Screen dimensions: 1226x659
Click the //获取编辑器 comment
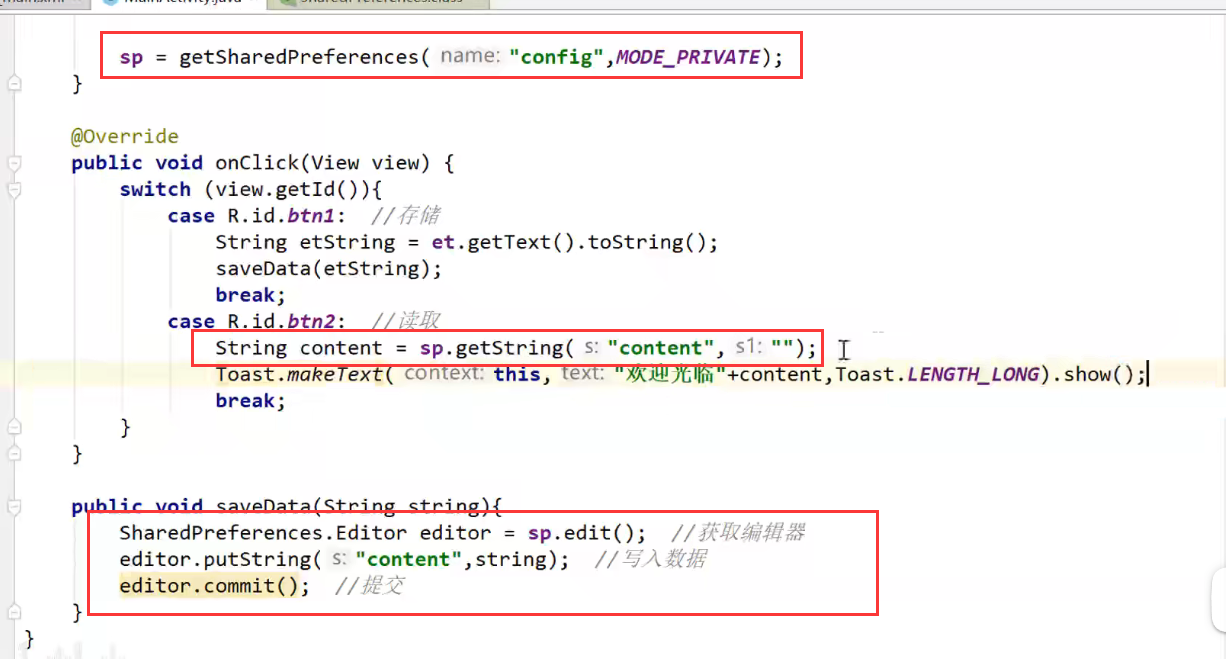738,533
